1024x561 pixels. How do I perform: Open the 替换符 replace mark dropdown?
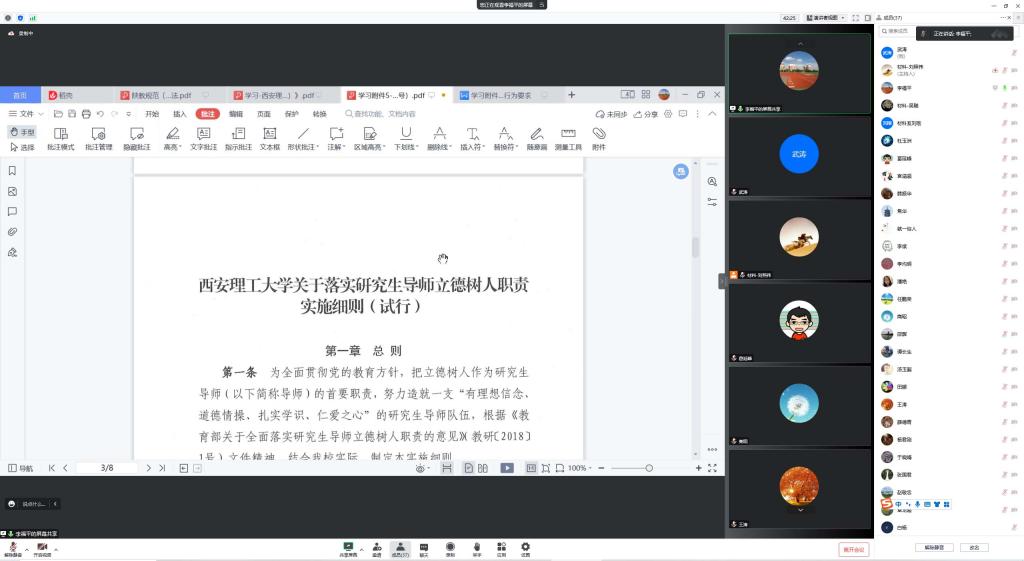[506, 139]
